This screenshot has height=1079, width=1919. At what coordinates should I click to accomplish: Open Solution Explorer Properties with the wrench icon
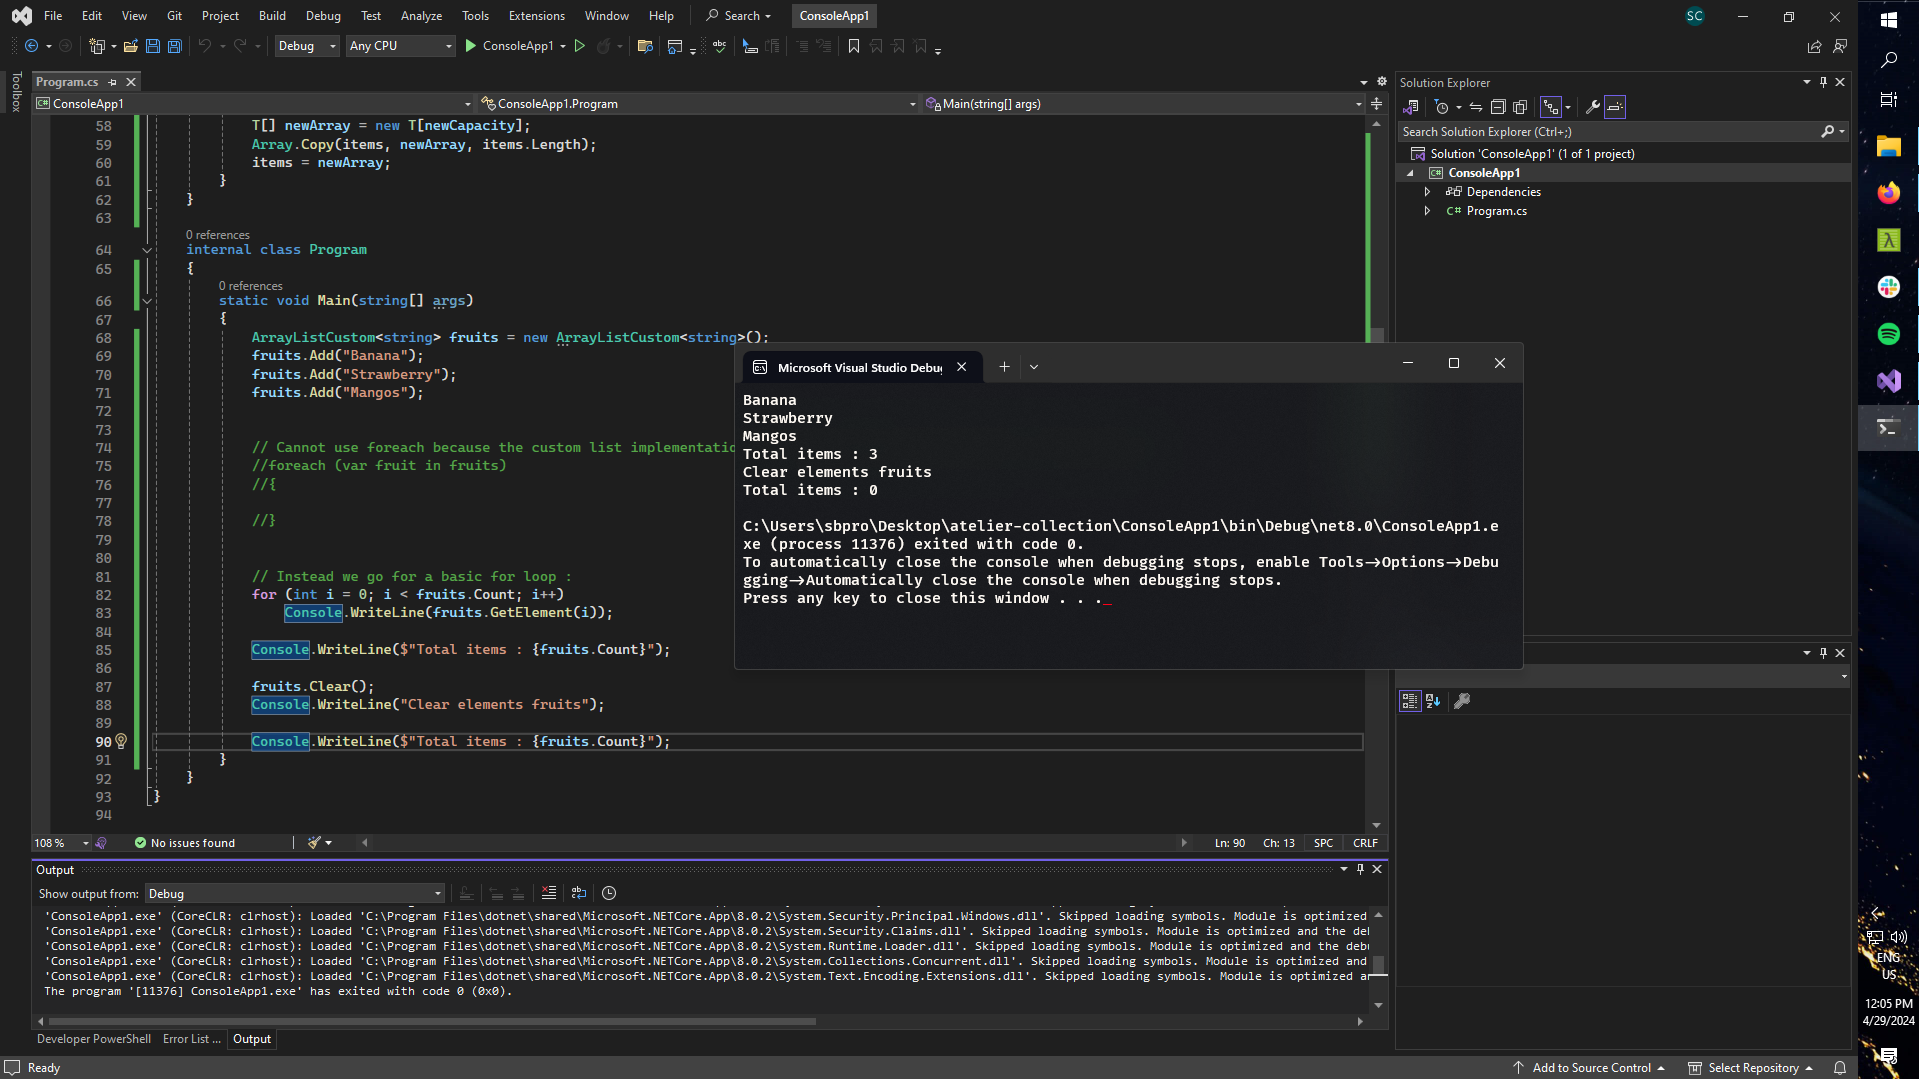(x=1592, y=107)
